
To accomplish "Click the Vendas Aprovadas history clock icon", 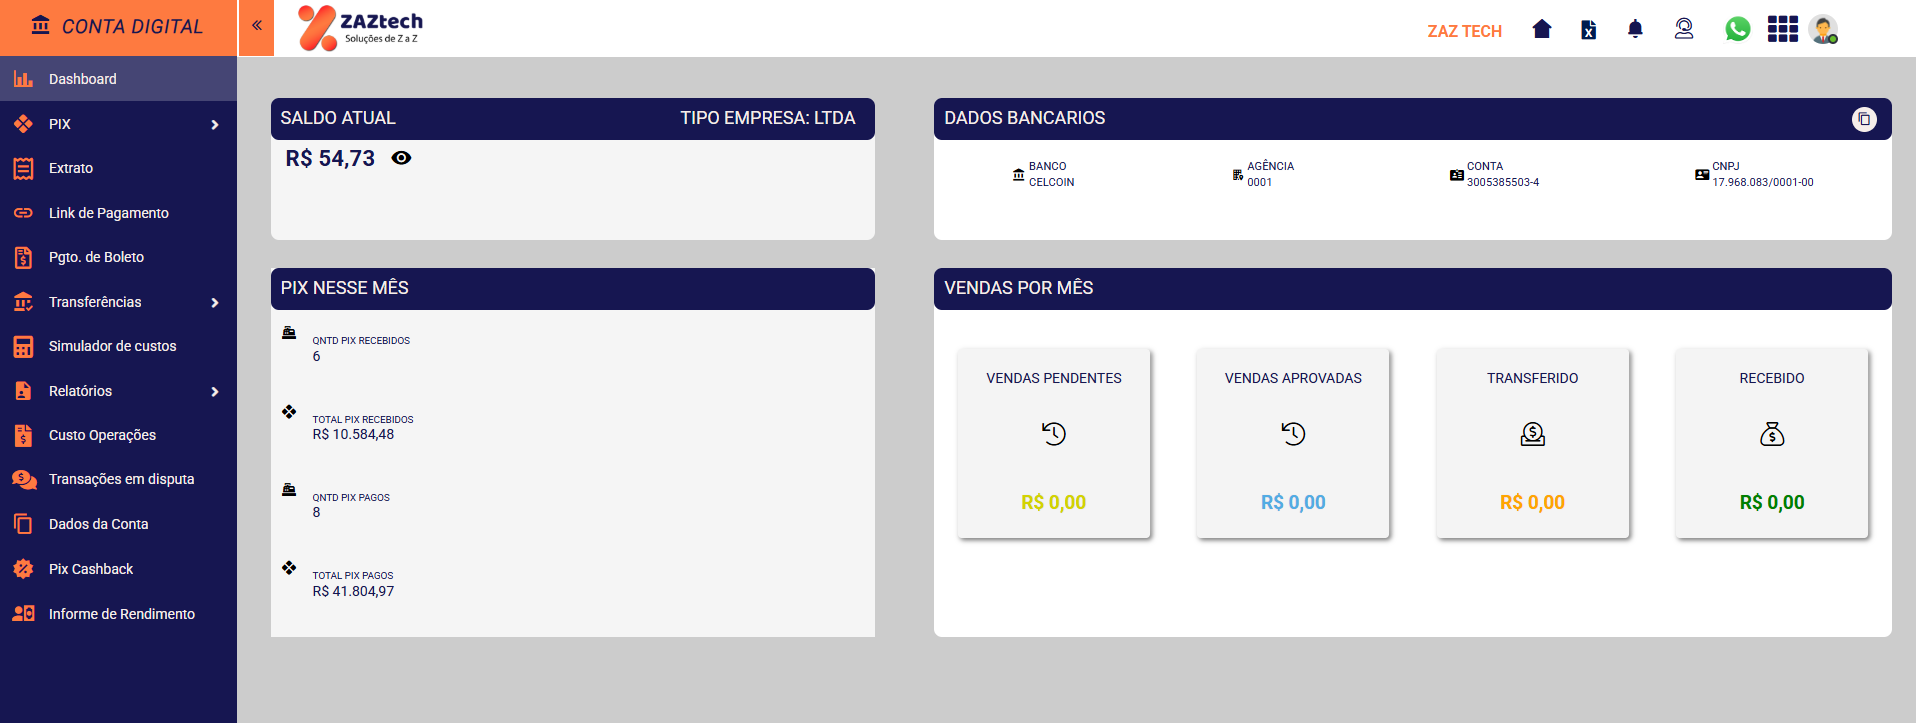I will pos(1293,434).
